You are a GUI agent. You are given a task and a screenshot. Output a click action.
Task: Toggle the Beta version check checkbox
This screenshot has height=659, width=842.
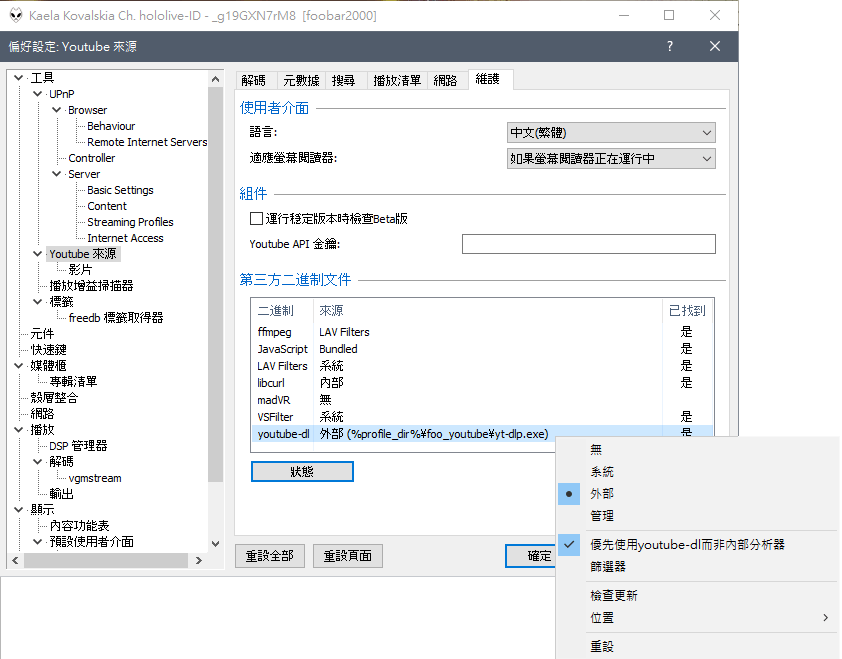pyautogui.click(x=256, y=219)
